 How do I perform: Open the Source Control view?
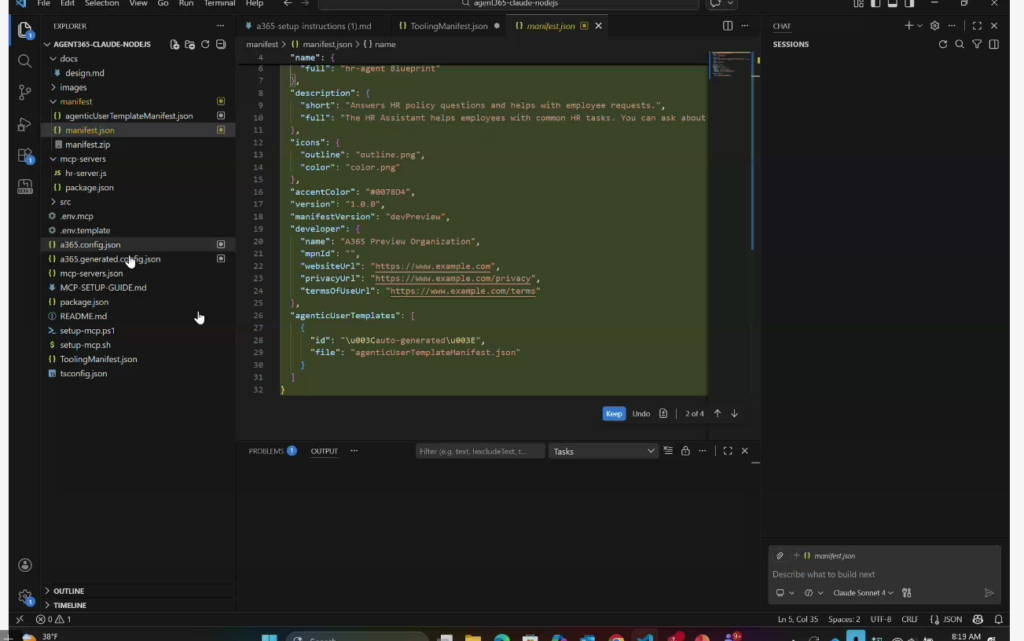pyautogui.click(x=25, y=92)
